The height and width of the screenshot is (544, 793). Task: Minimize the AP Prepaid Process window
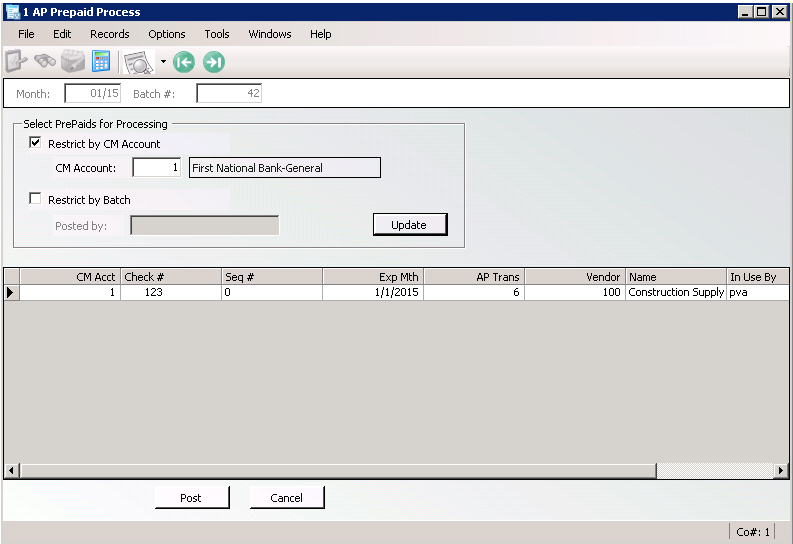pos(744,11)
